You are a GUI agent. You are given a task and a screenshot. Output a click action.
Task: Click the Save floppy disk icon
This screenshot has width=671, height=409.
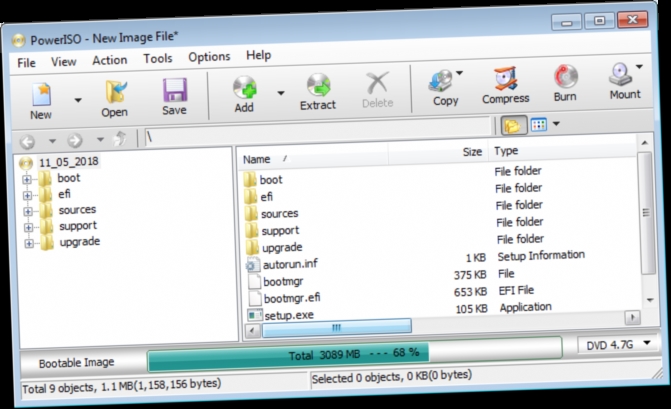pos(175,90)
